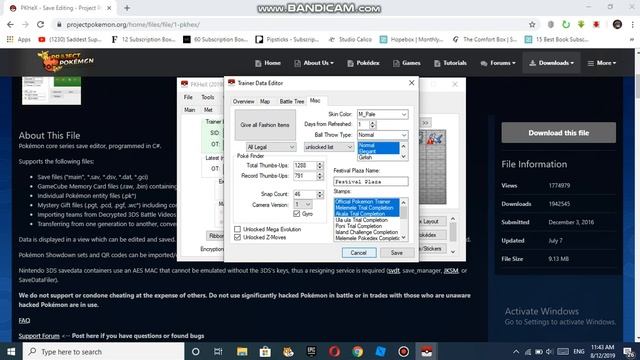Switch to Chrome in the taskbar
This screenshot has width=640, height=360.
[x=358, y=351]
